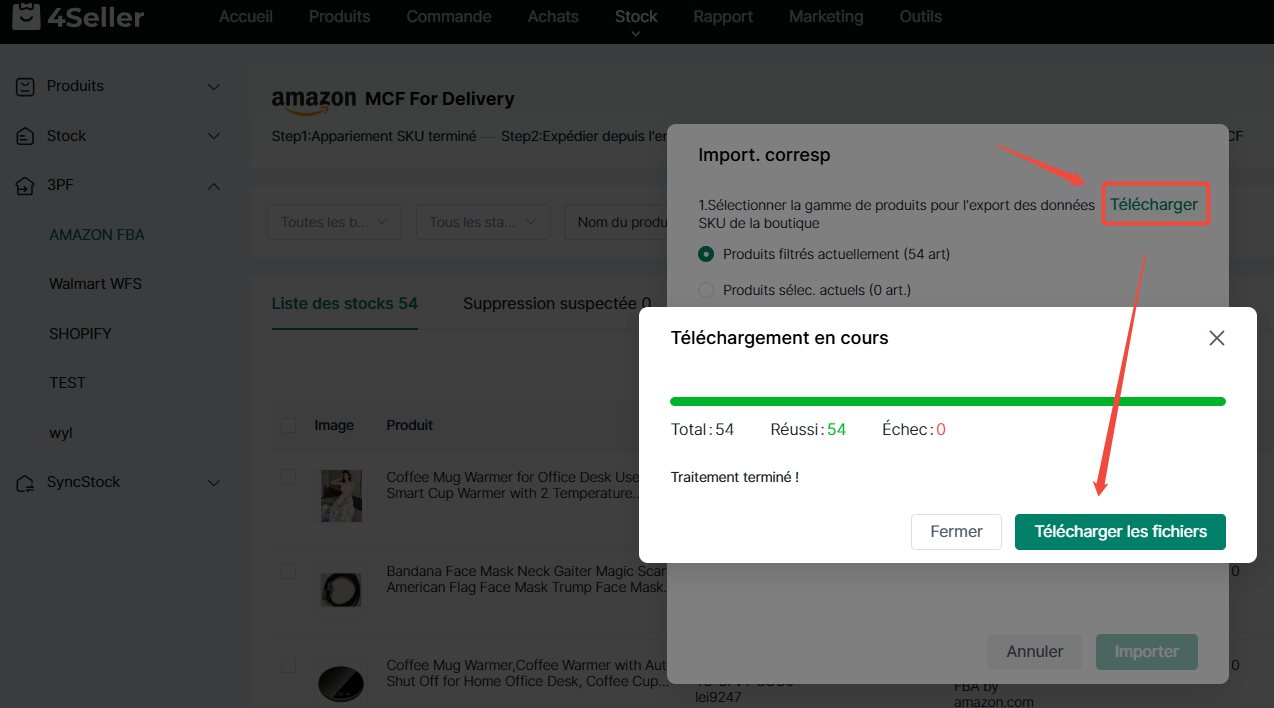Open the Toutes les boutiques filter dropdown
The image size is (1274, 708).
tap(334, 222)
